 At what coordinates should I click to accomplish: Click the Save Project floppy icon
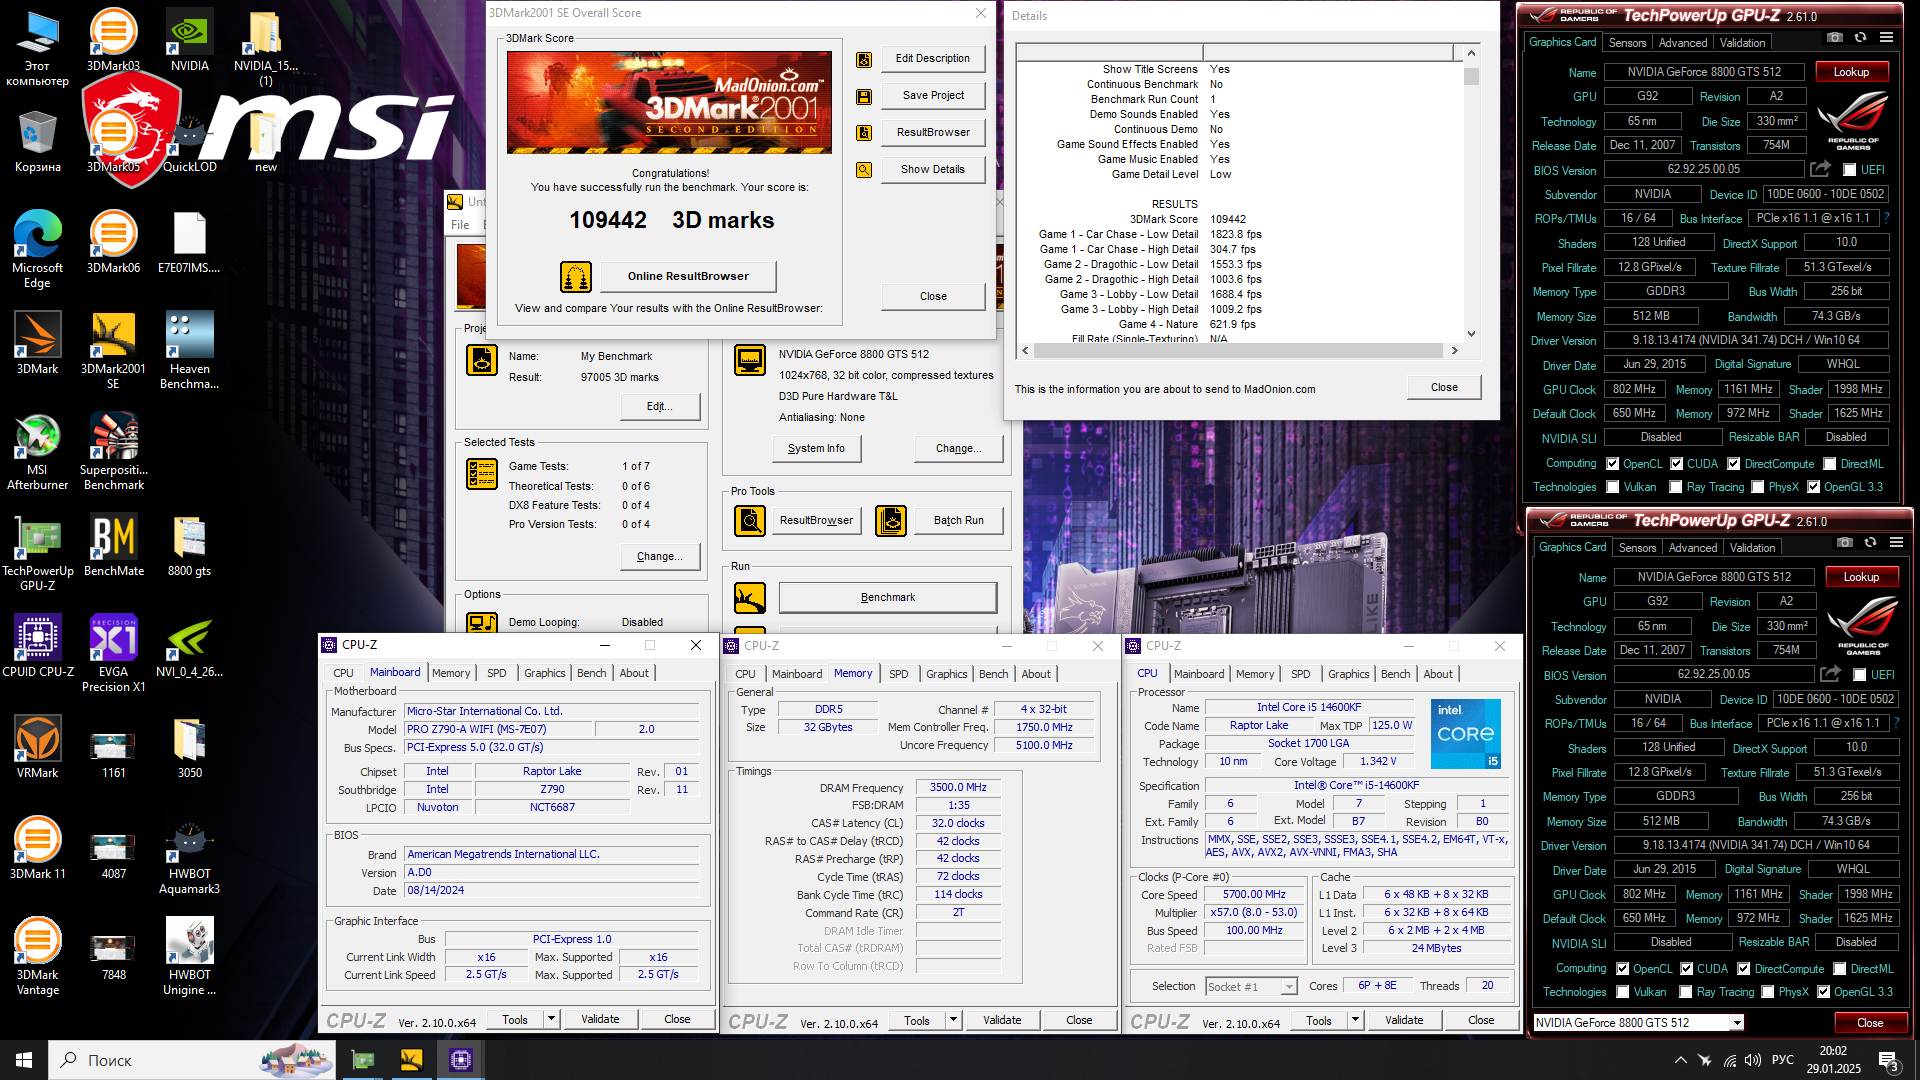click(864, 96)
